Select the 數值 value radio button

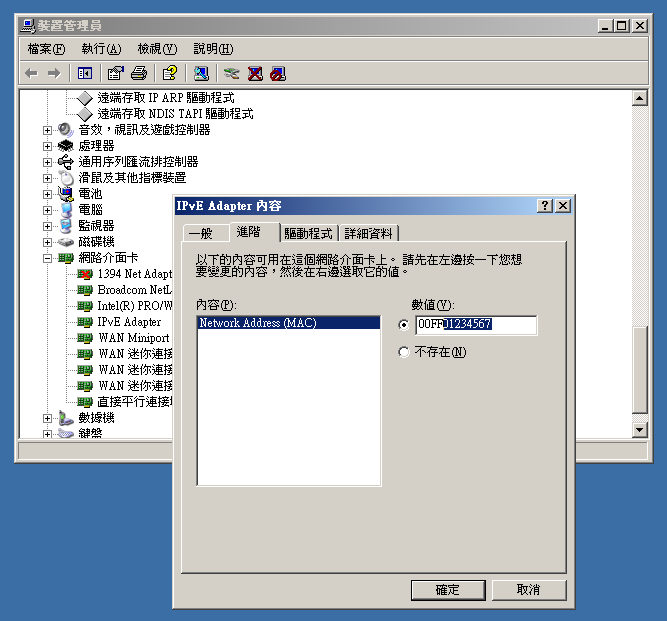[x=404, y=325]
